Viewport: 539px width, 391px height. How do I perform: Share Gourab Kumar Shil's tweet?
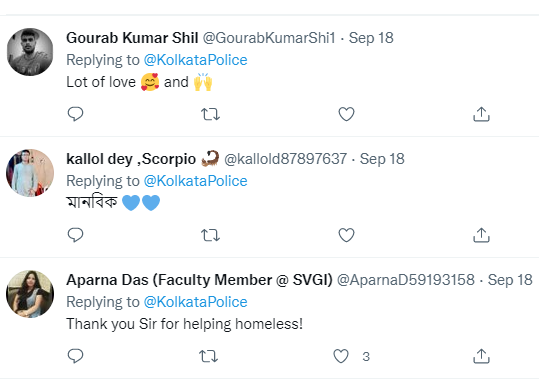click(x=481, y=114)
